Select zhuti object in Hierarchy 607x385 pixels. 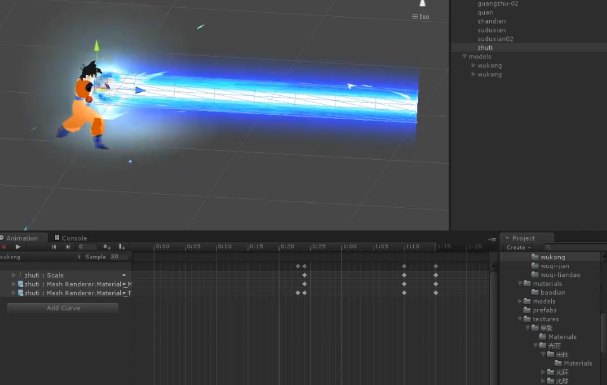pos(485,48)
